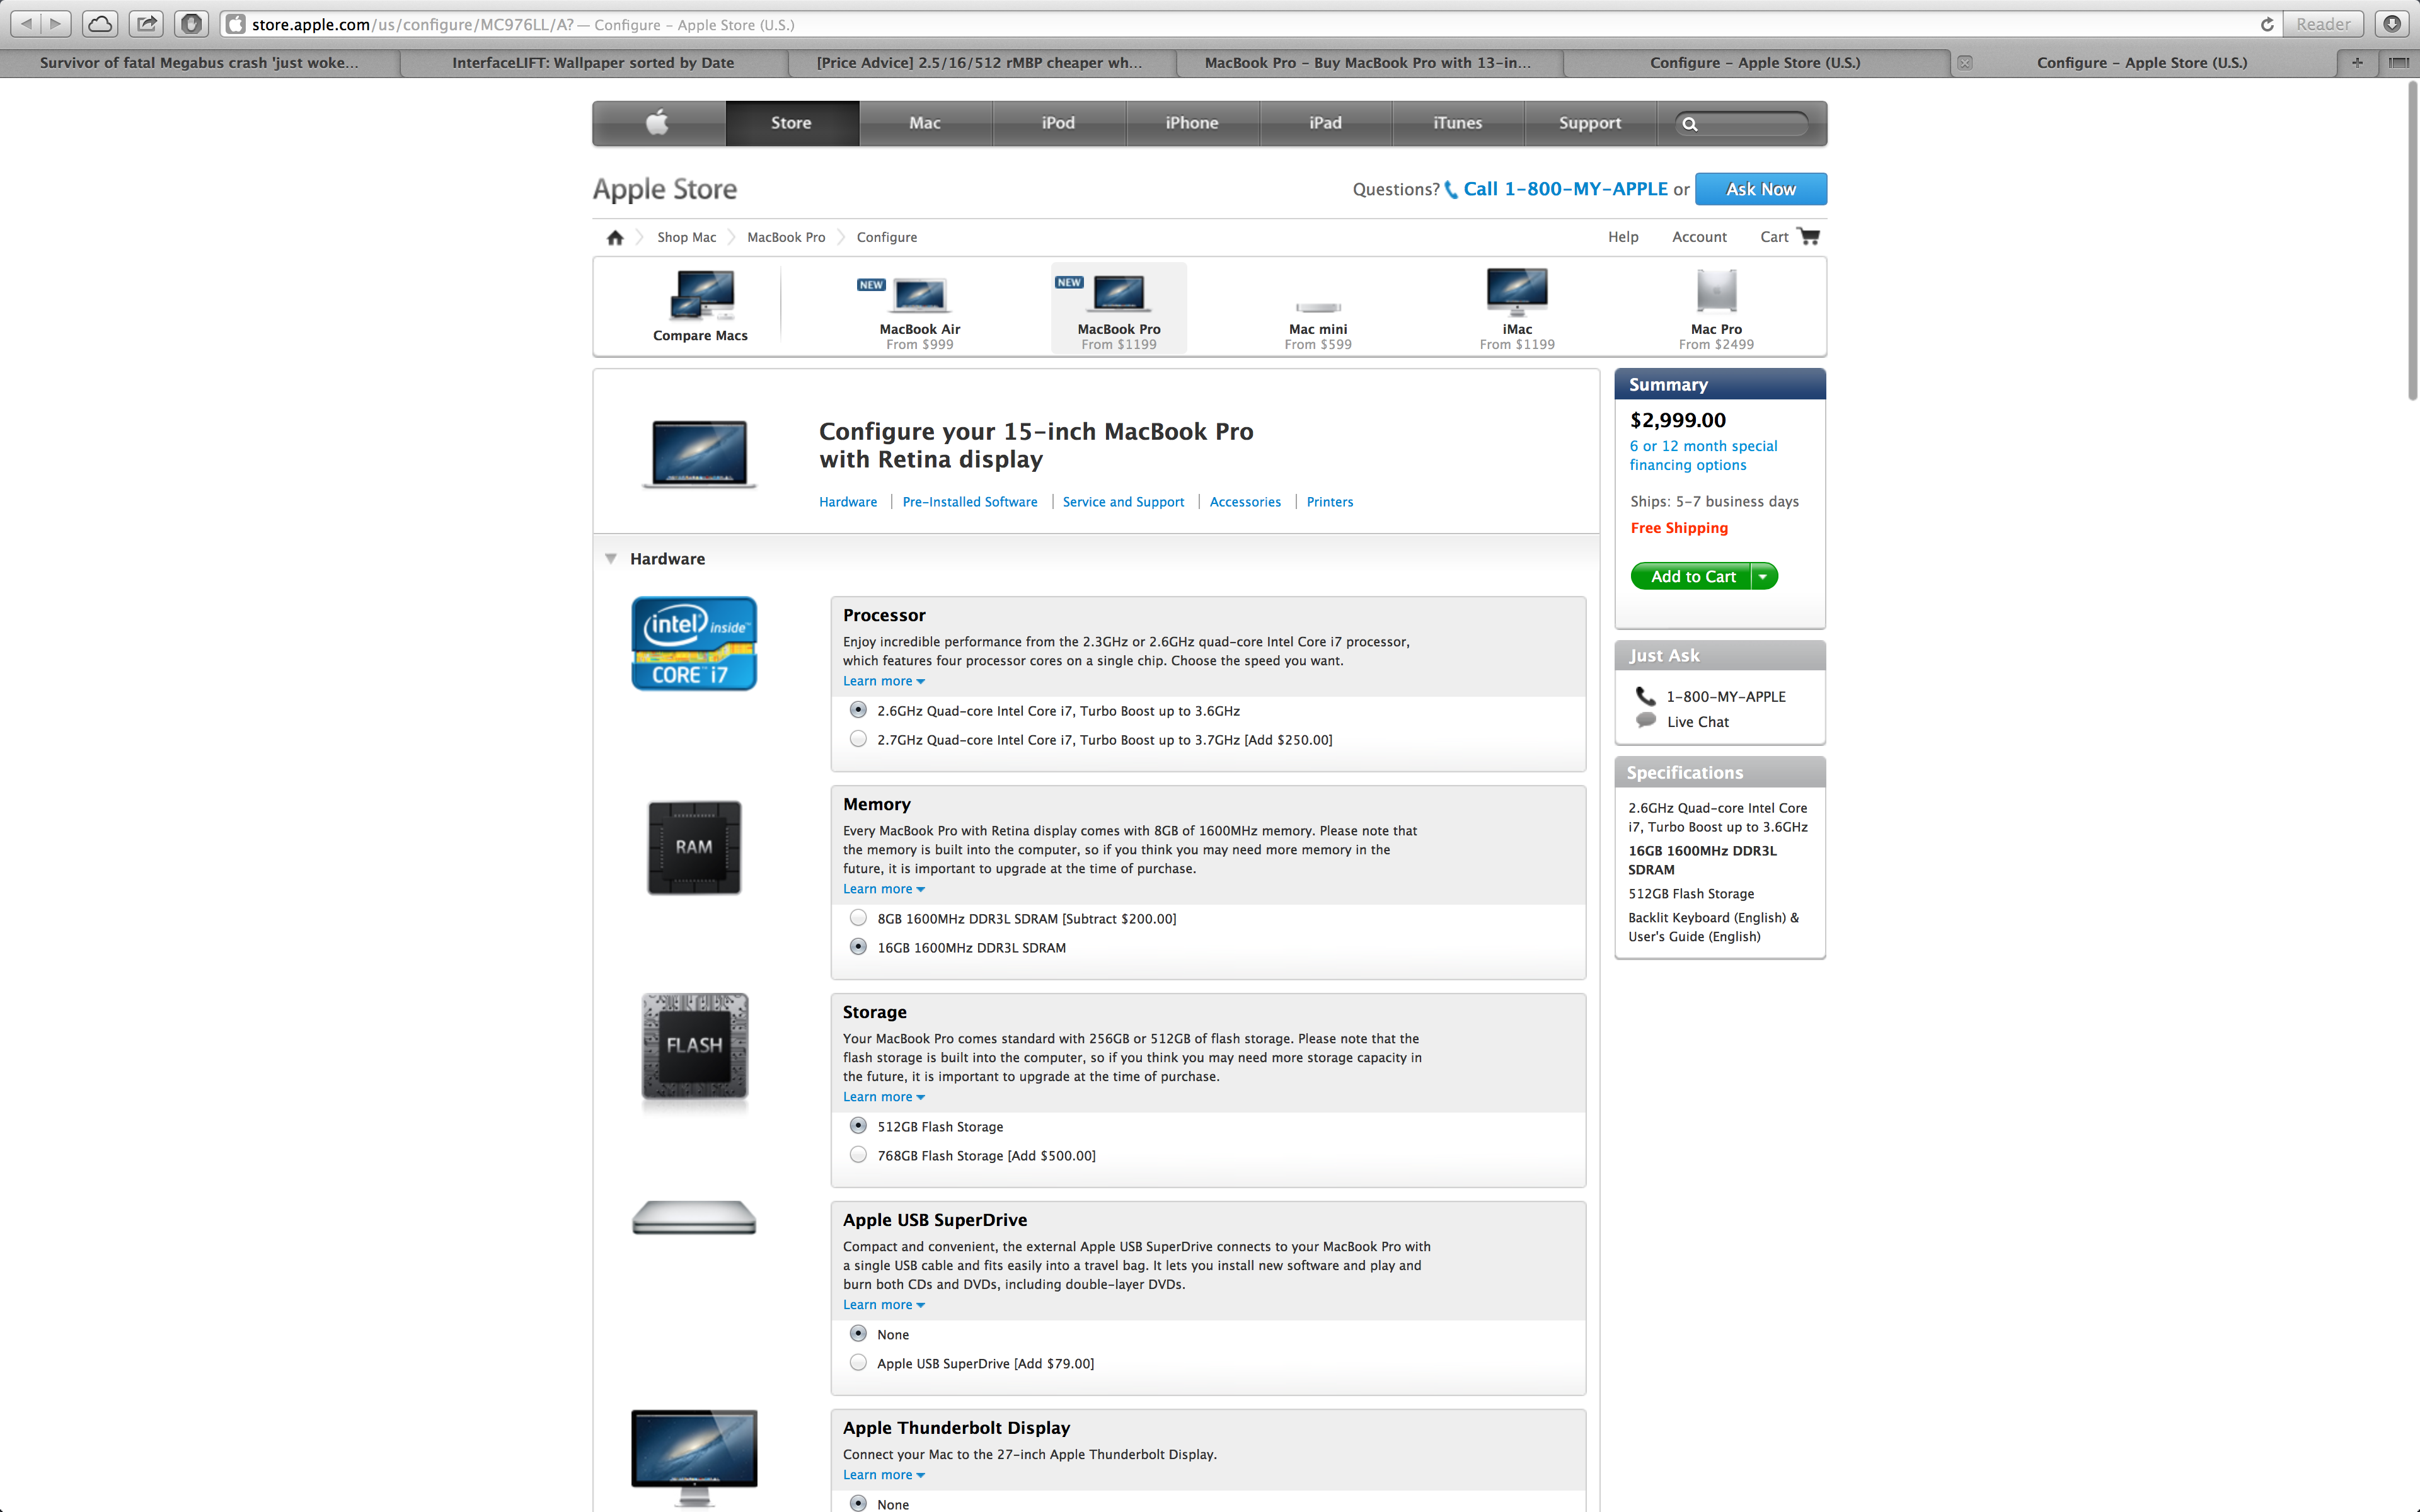The width and height of the screenshot is (2420, 1512).
Task: Click the FLASH storage chip image
Action: [695, 1046]
